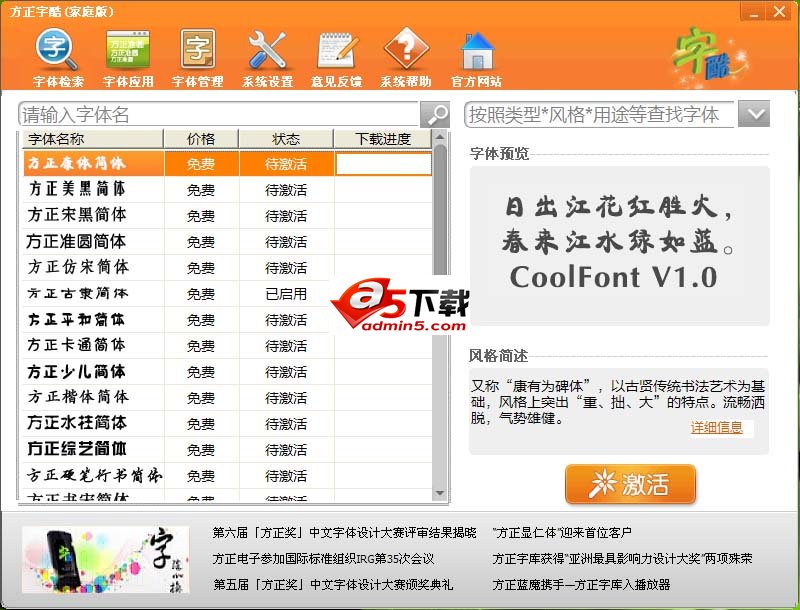Select the 方正美黑简体 font row
Image resolution: width=800 pixels, height=610 pixels.
pyautogui.click(x=228, y=190)
